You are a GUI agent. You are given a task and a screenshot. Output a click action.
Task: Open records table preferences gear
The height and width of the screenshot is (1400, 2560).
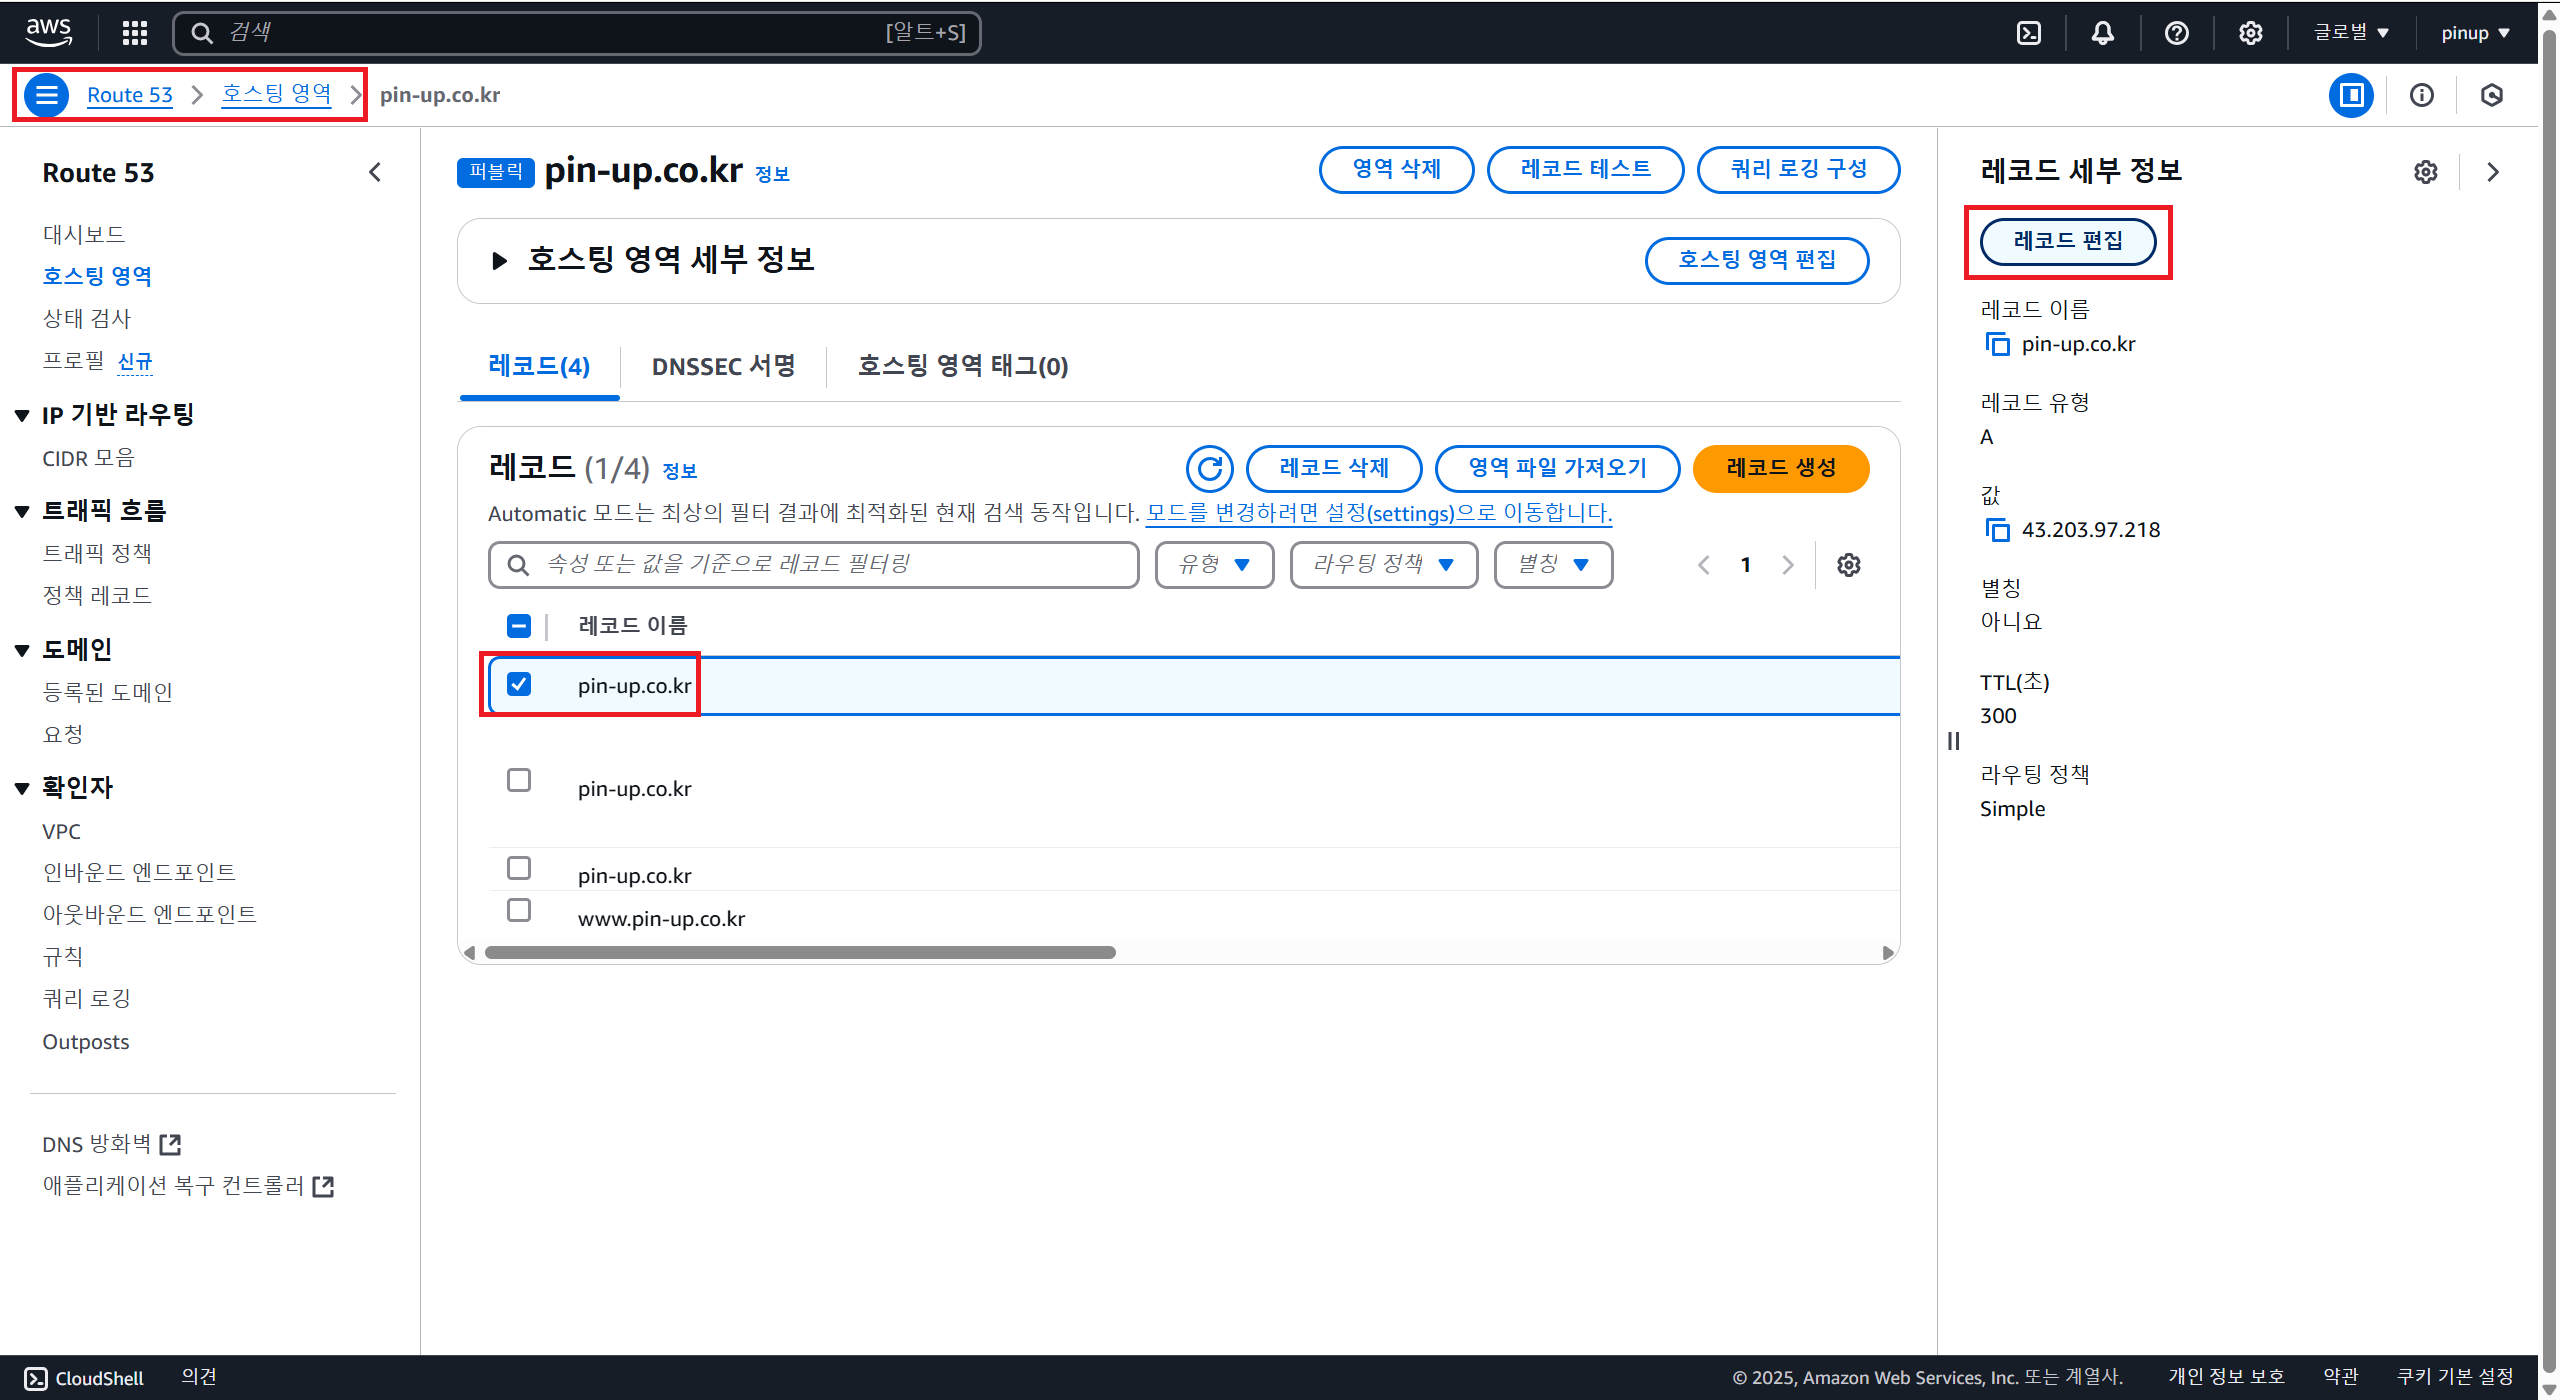coord(1849,565)
